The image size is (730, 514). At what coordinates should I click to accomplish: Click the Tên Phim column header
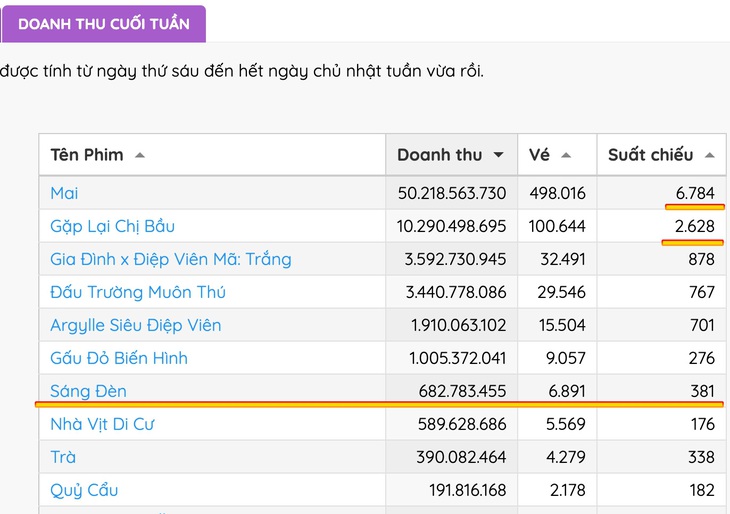click(x=87, y=155)
